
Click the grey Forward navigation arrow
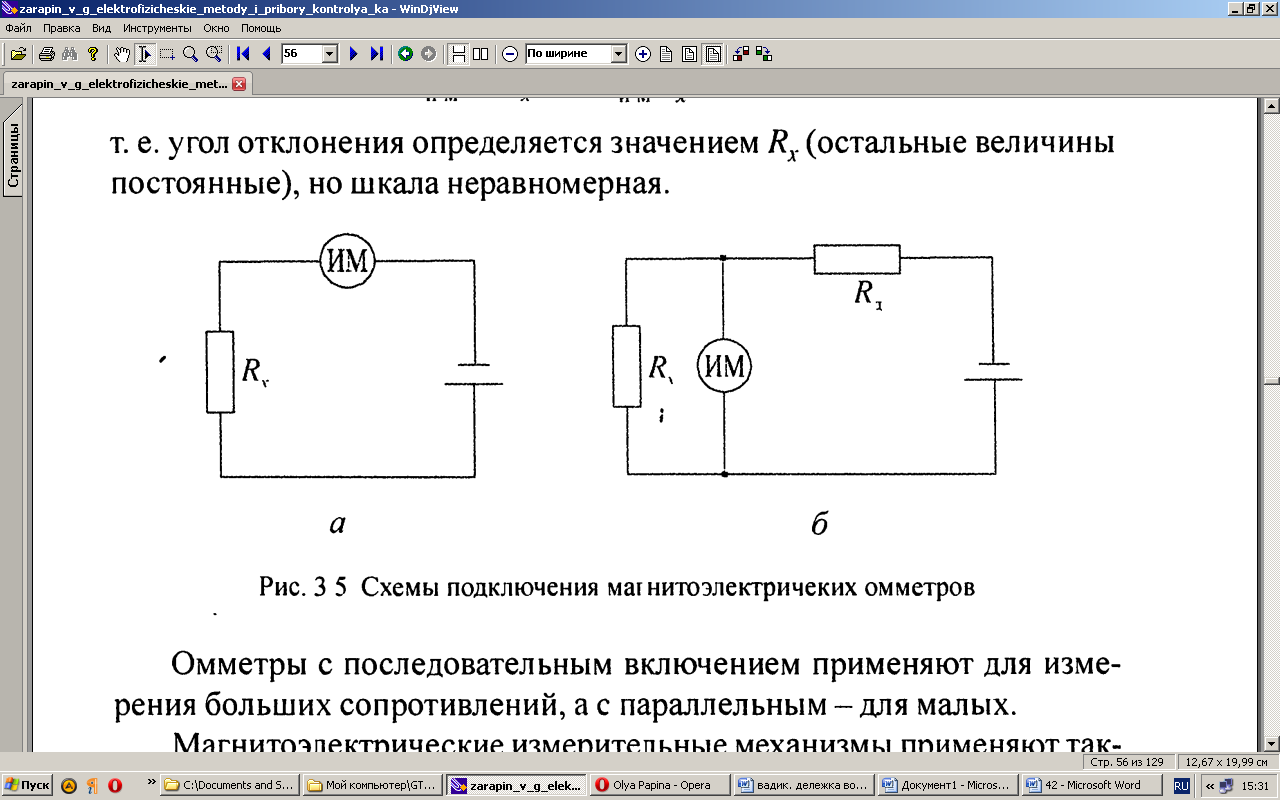click(x=428, y=54)
